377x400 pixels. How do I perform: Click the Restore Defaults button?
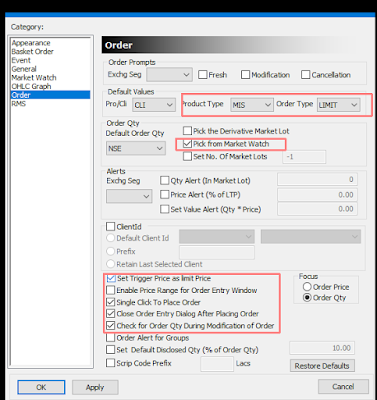pyautogui.click(x=322, y=366)
